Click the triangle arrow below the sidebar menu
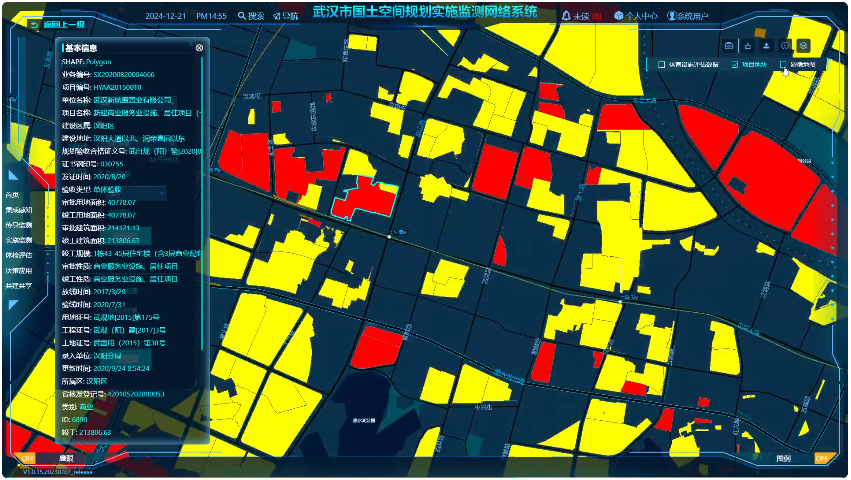 click(x=14, y=304)
